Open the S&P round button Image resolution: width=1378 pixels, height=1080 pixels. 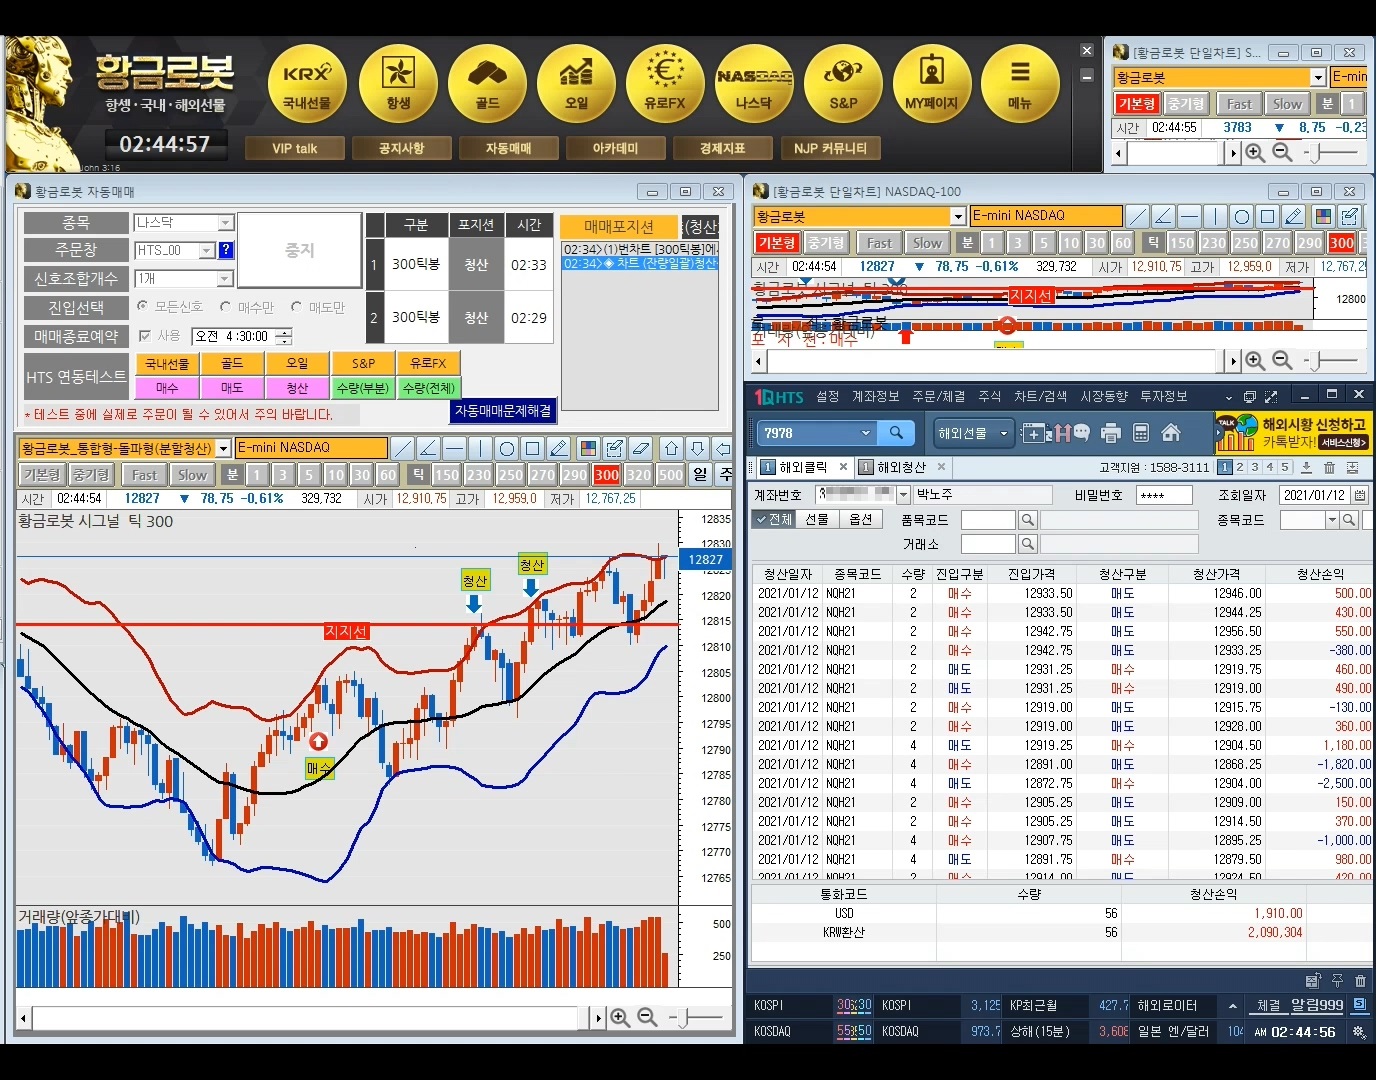click(x=843, y=84)
